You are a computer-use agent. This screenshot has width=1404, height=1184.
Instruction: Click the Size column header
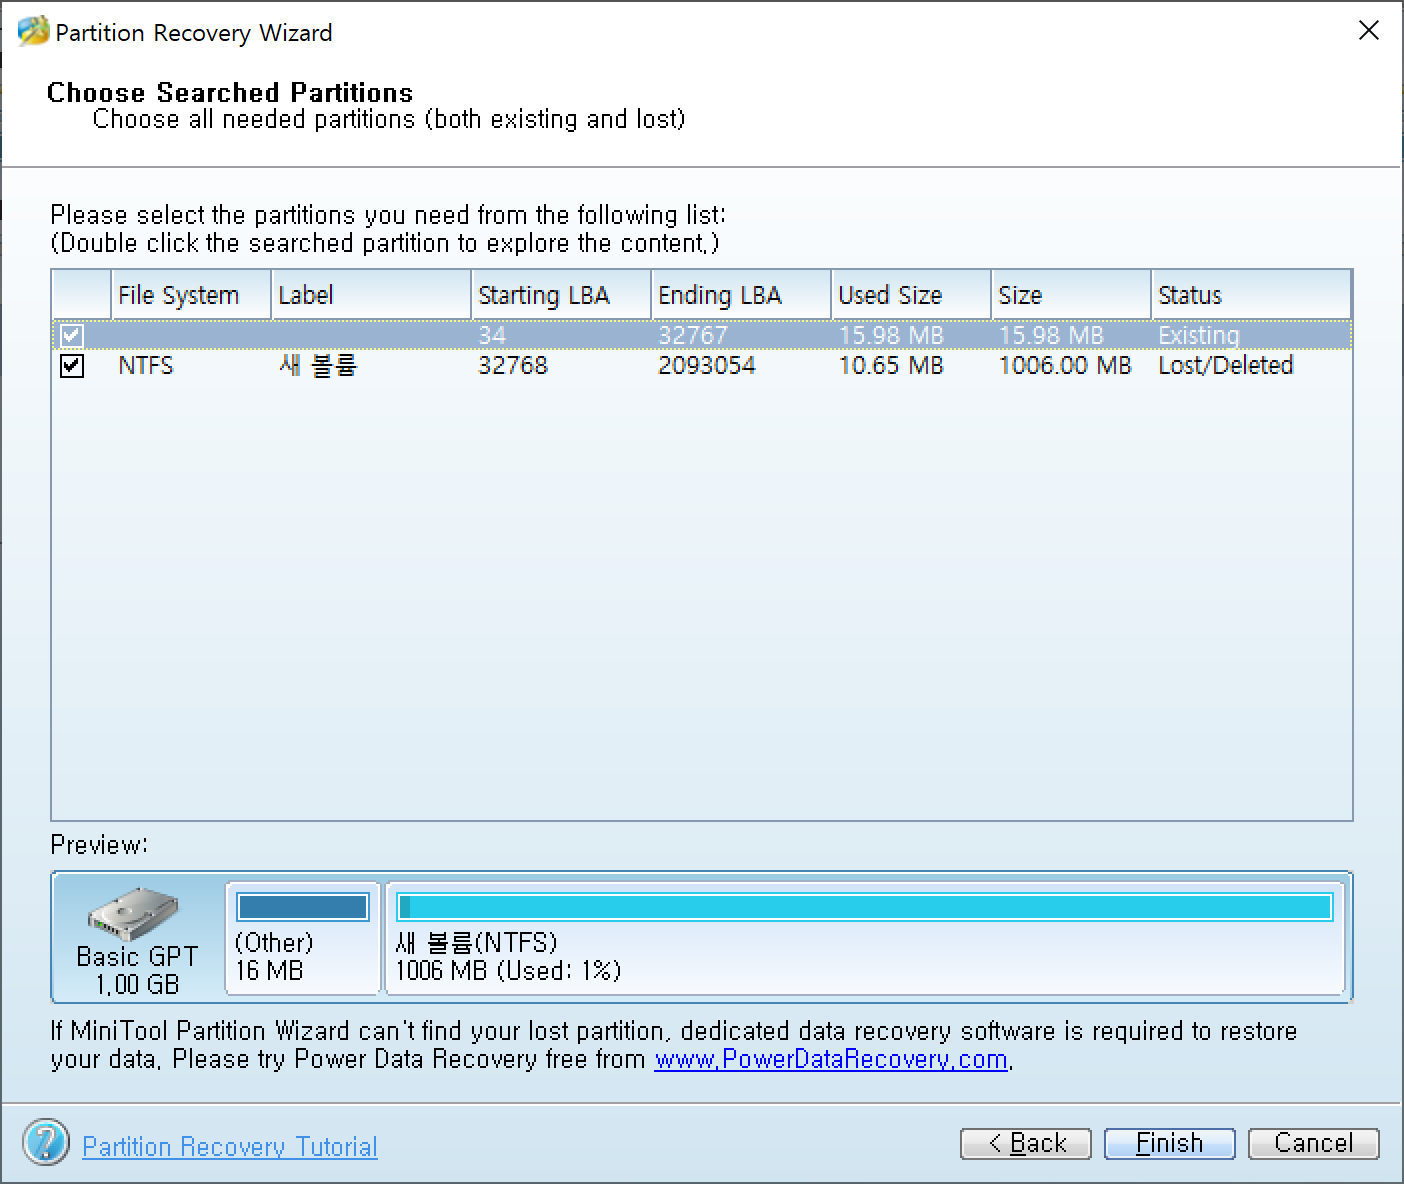tap(1071, 295)
